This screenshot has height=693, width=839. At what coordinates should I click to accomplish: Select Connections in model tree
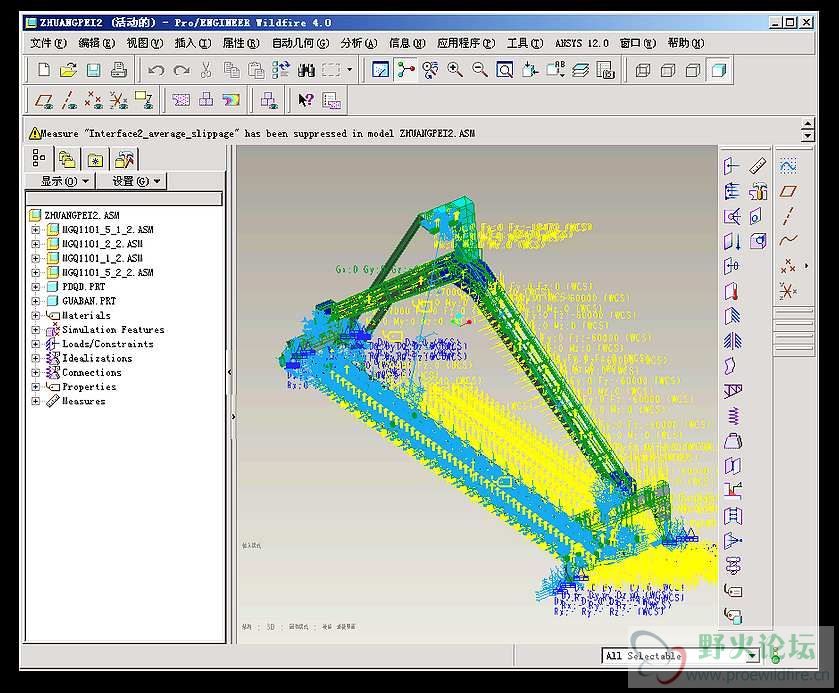tap(91, 372)
